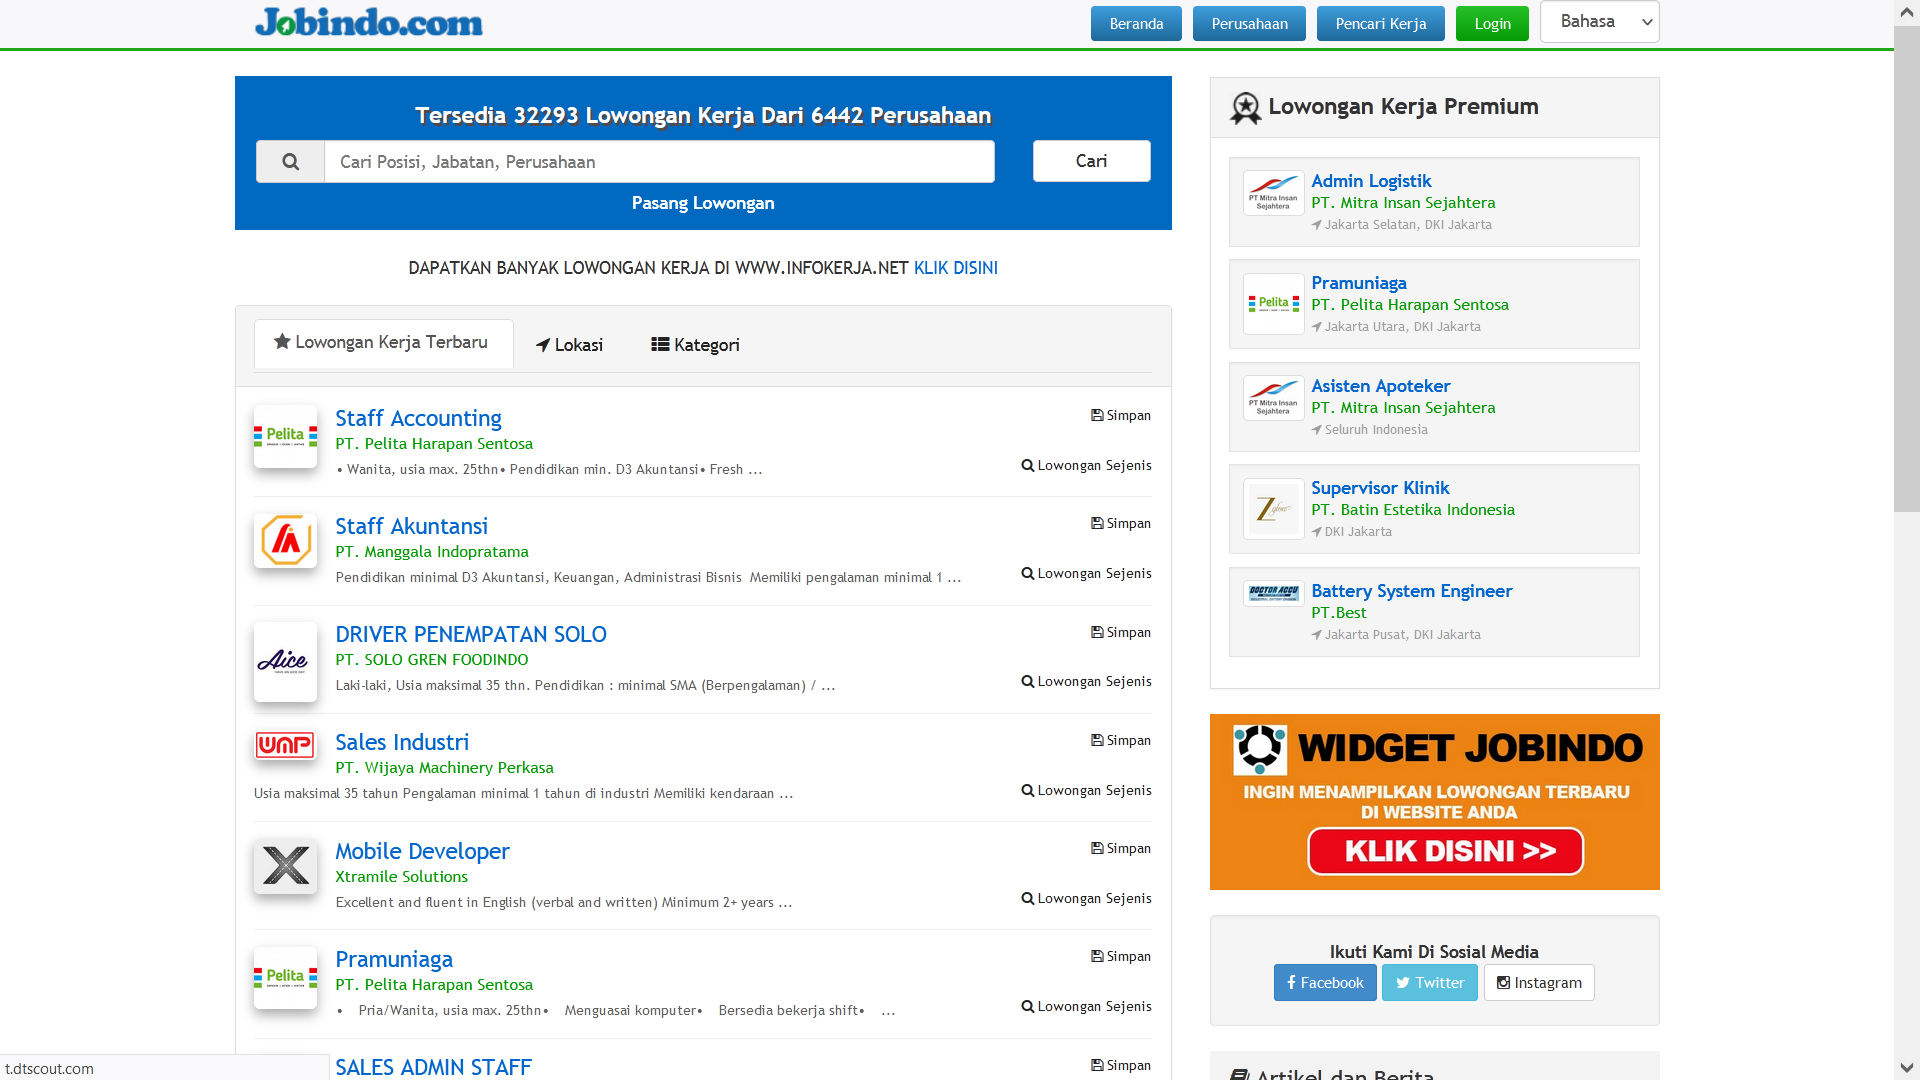The height and width of the screenshot is (1080, 1920).
Task: Click Pasang Lowongan link
Action: click(703, 203)
